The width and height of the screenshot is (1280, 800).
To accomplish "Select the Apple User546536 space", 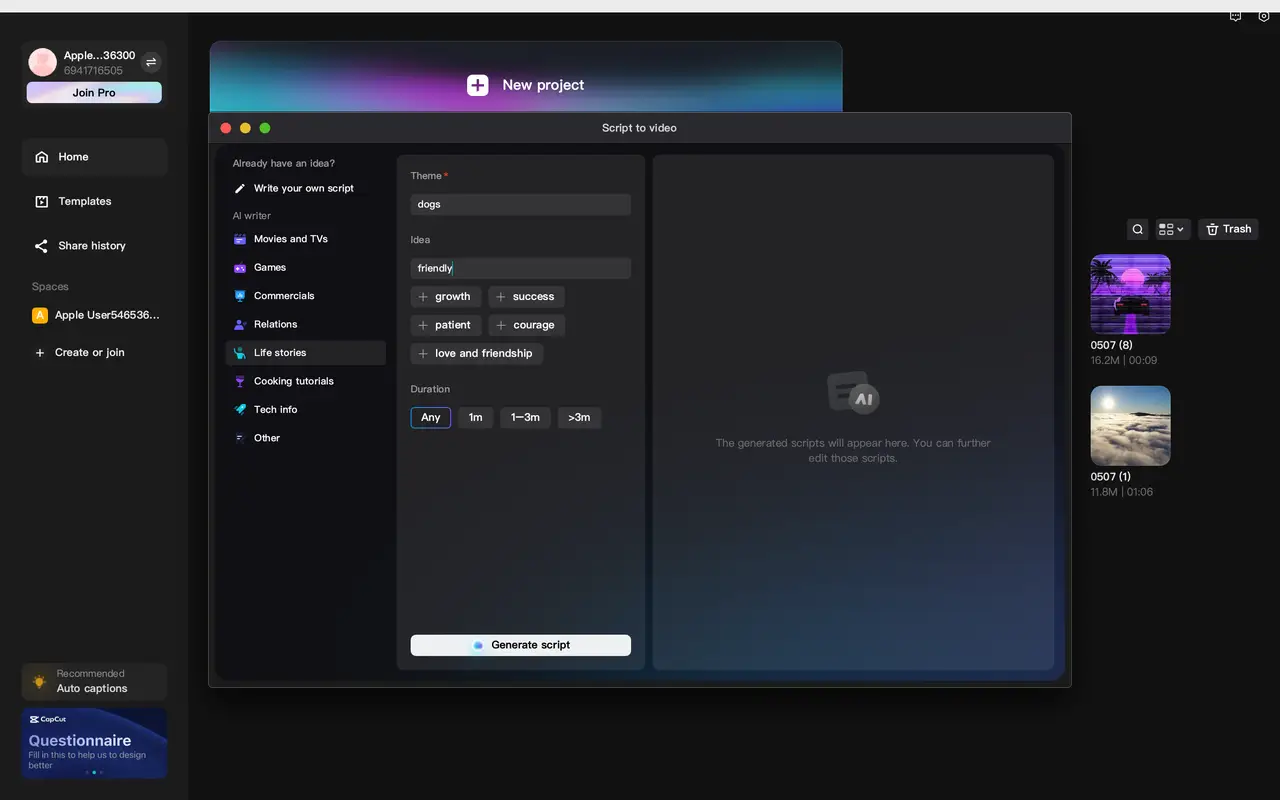I will coord(94,315).
